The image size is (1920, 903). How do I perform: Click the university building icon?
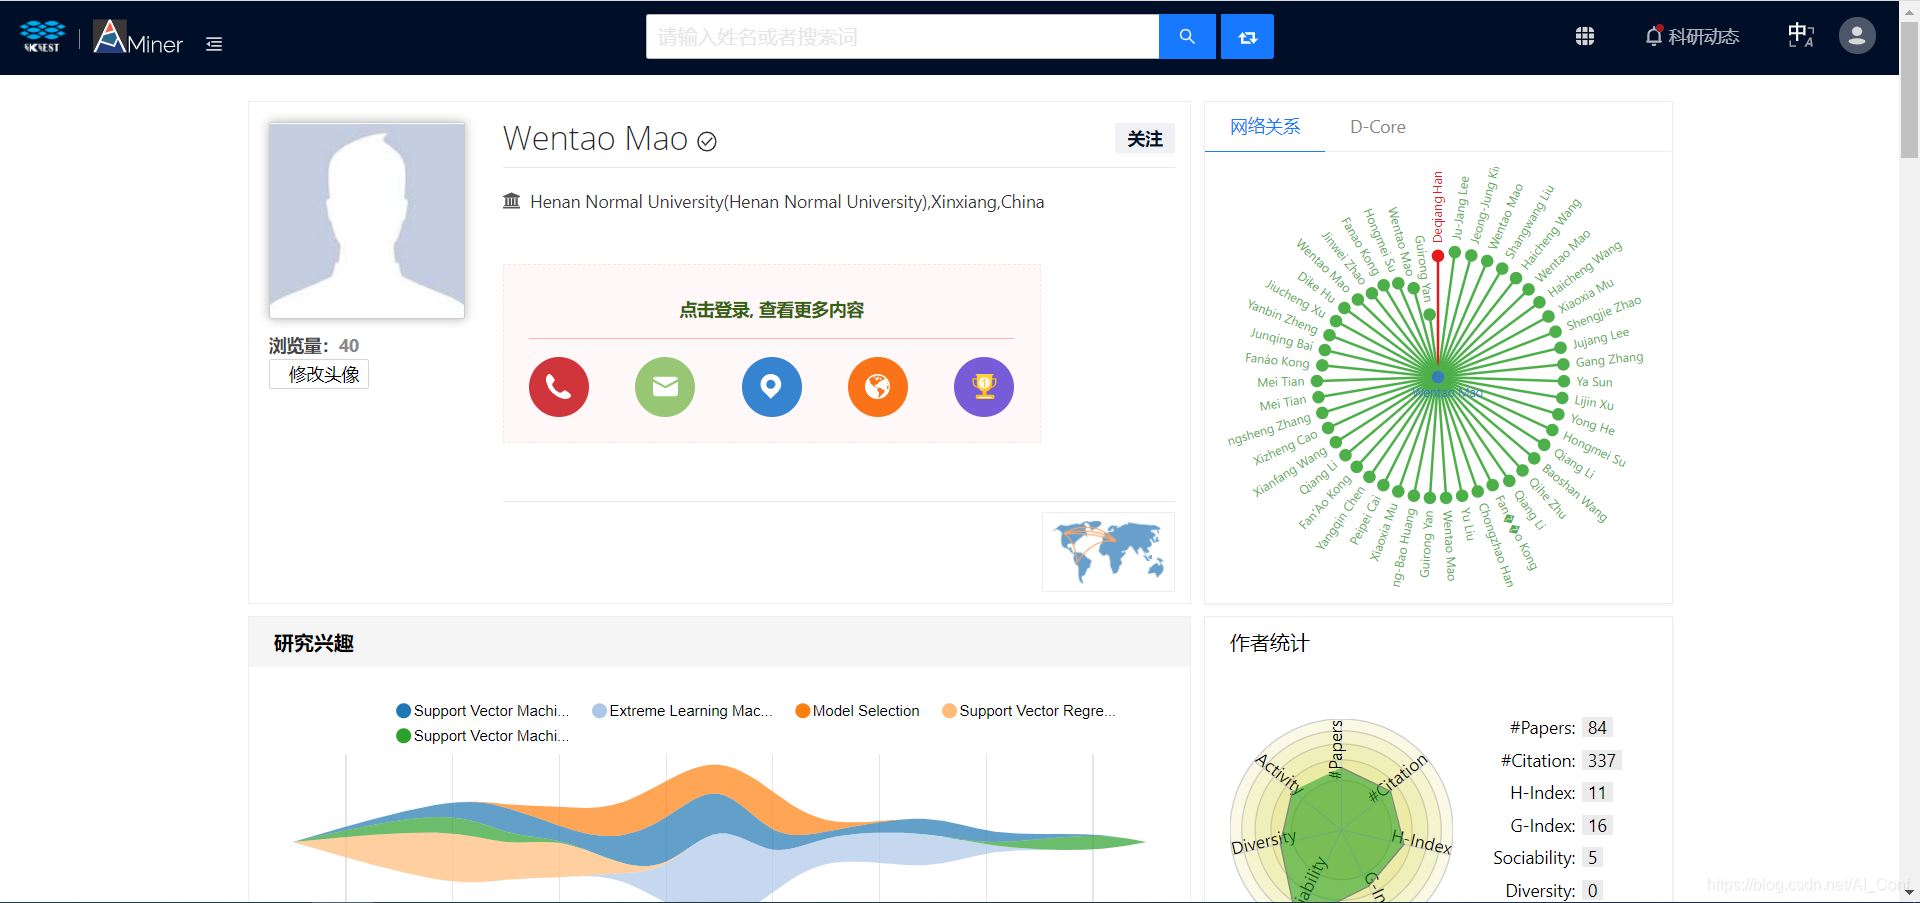coord(512,201)
